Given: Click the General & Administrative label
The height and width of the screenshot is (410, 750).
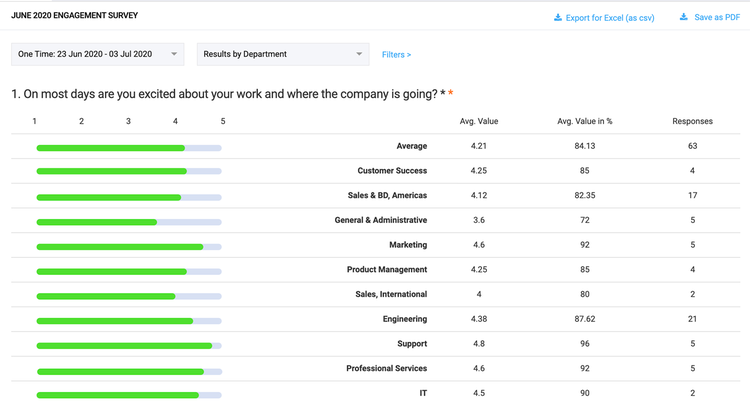Looking at the screenshot, I should click(380, 220).
